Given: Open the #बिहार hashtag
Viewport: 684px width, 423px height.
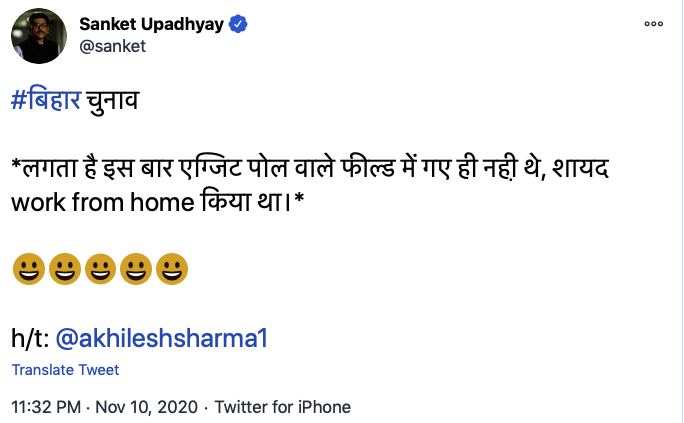Looking at the screenshot, I should click(x=46, y=105).
